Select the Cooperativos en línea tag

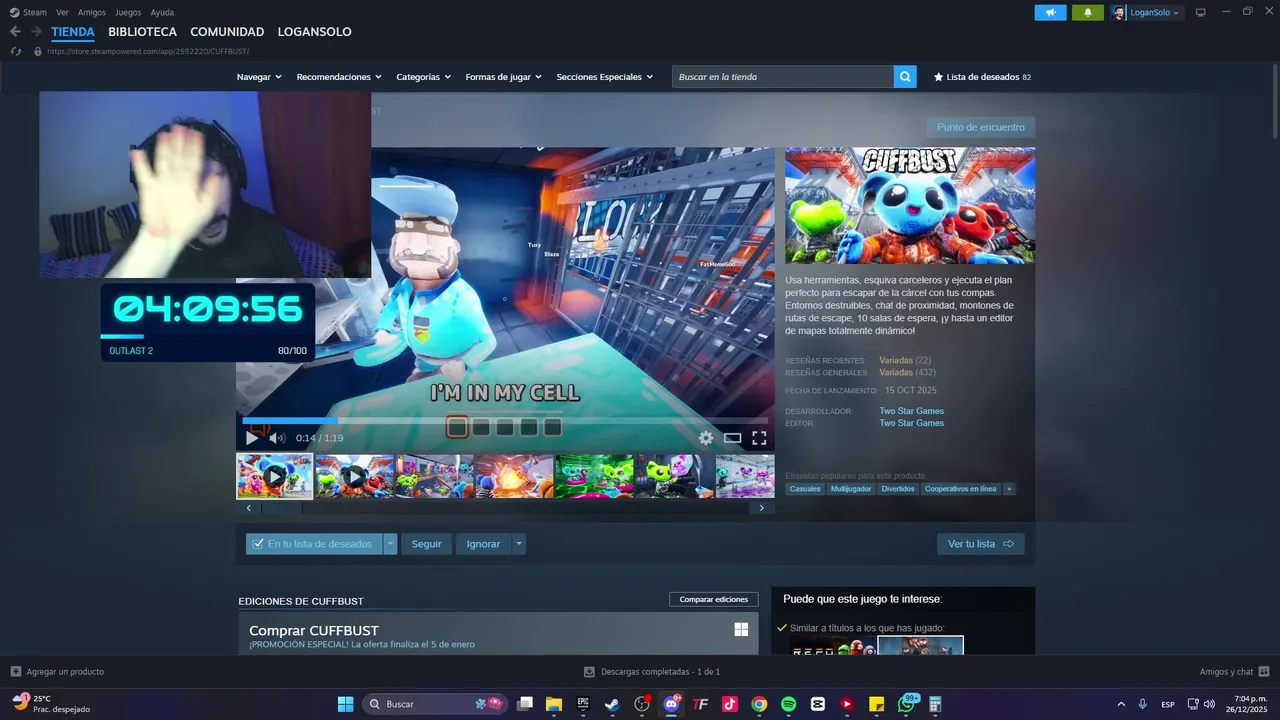960,489
